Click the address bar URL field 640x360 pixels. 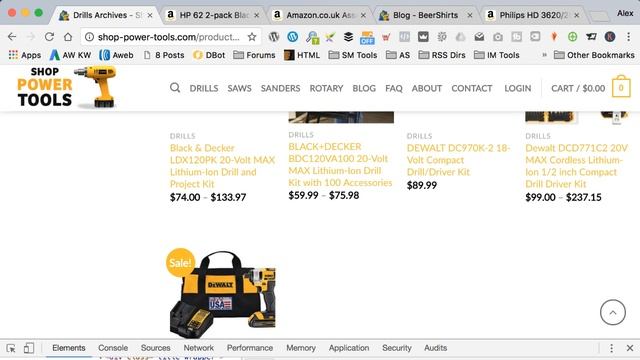tap(169, 37)
